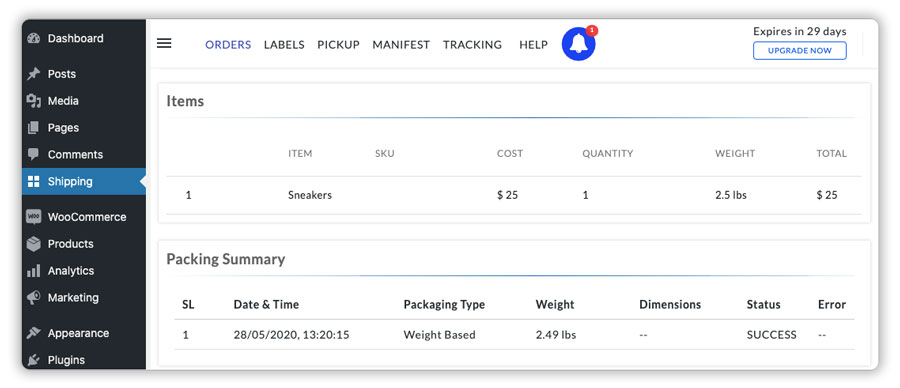Switch to the ORDERS tab
The image size is (900, 388).
tap(228, 45)
